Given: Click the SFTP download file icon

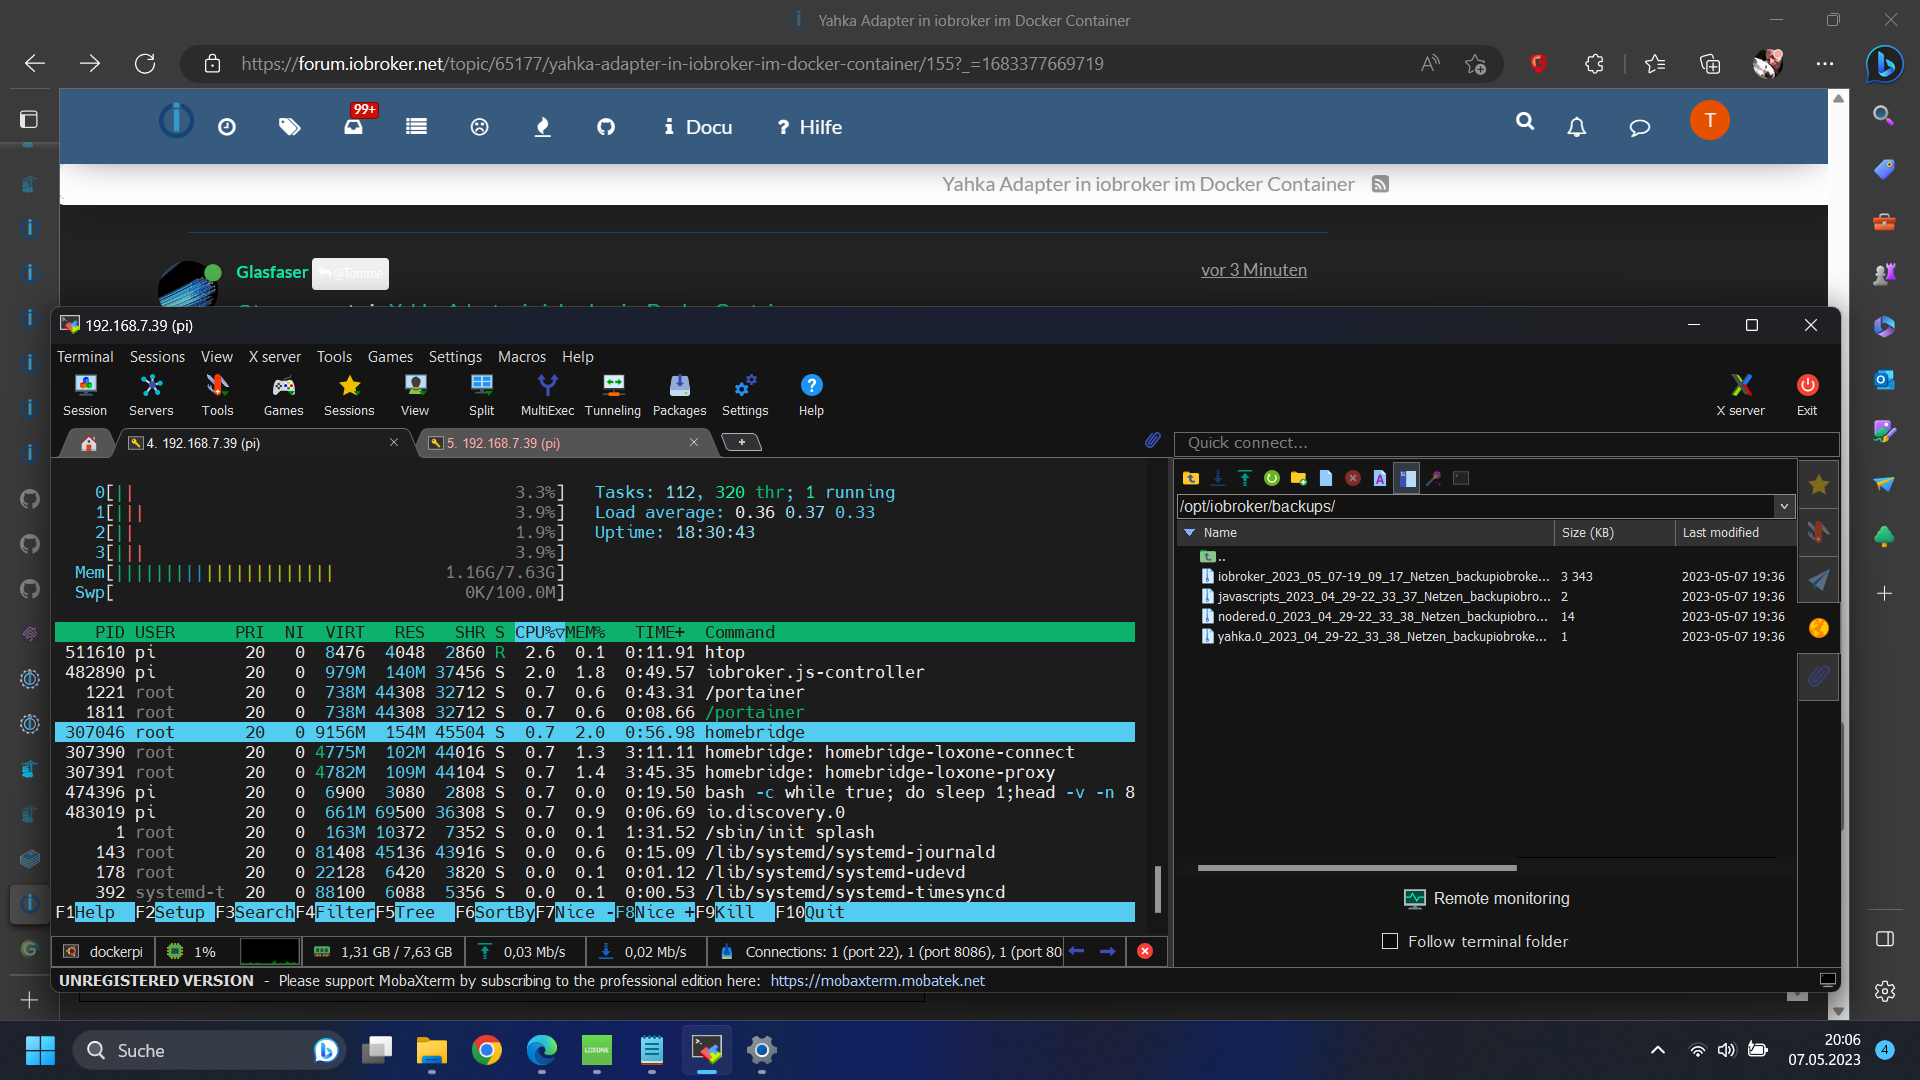Looking at the screenshot, I should coord(1217,478).
